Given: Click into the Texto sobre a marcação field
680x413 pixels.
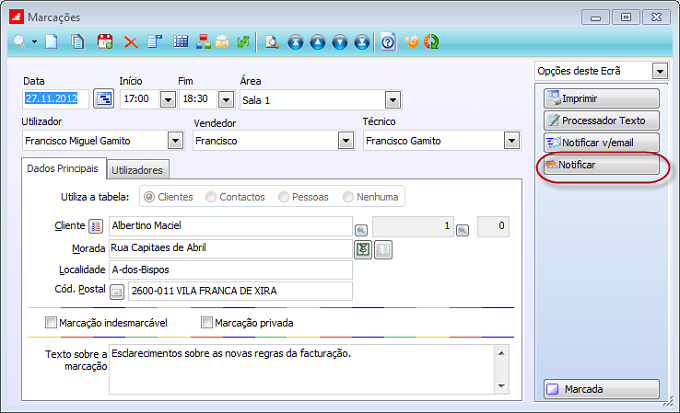Looking at the screenshot, I should (300, 368).
